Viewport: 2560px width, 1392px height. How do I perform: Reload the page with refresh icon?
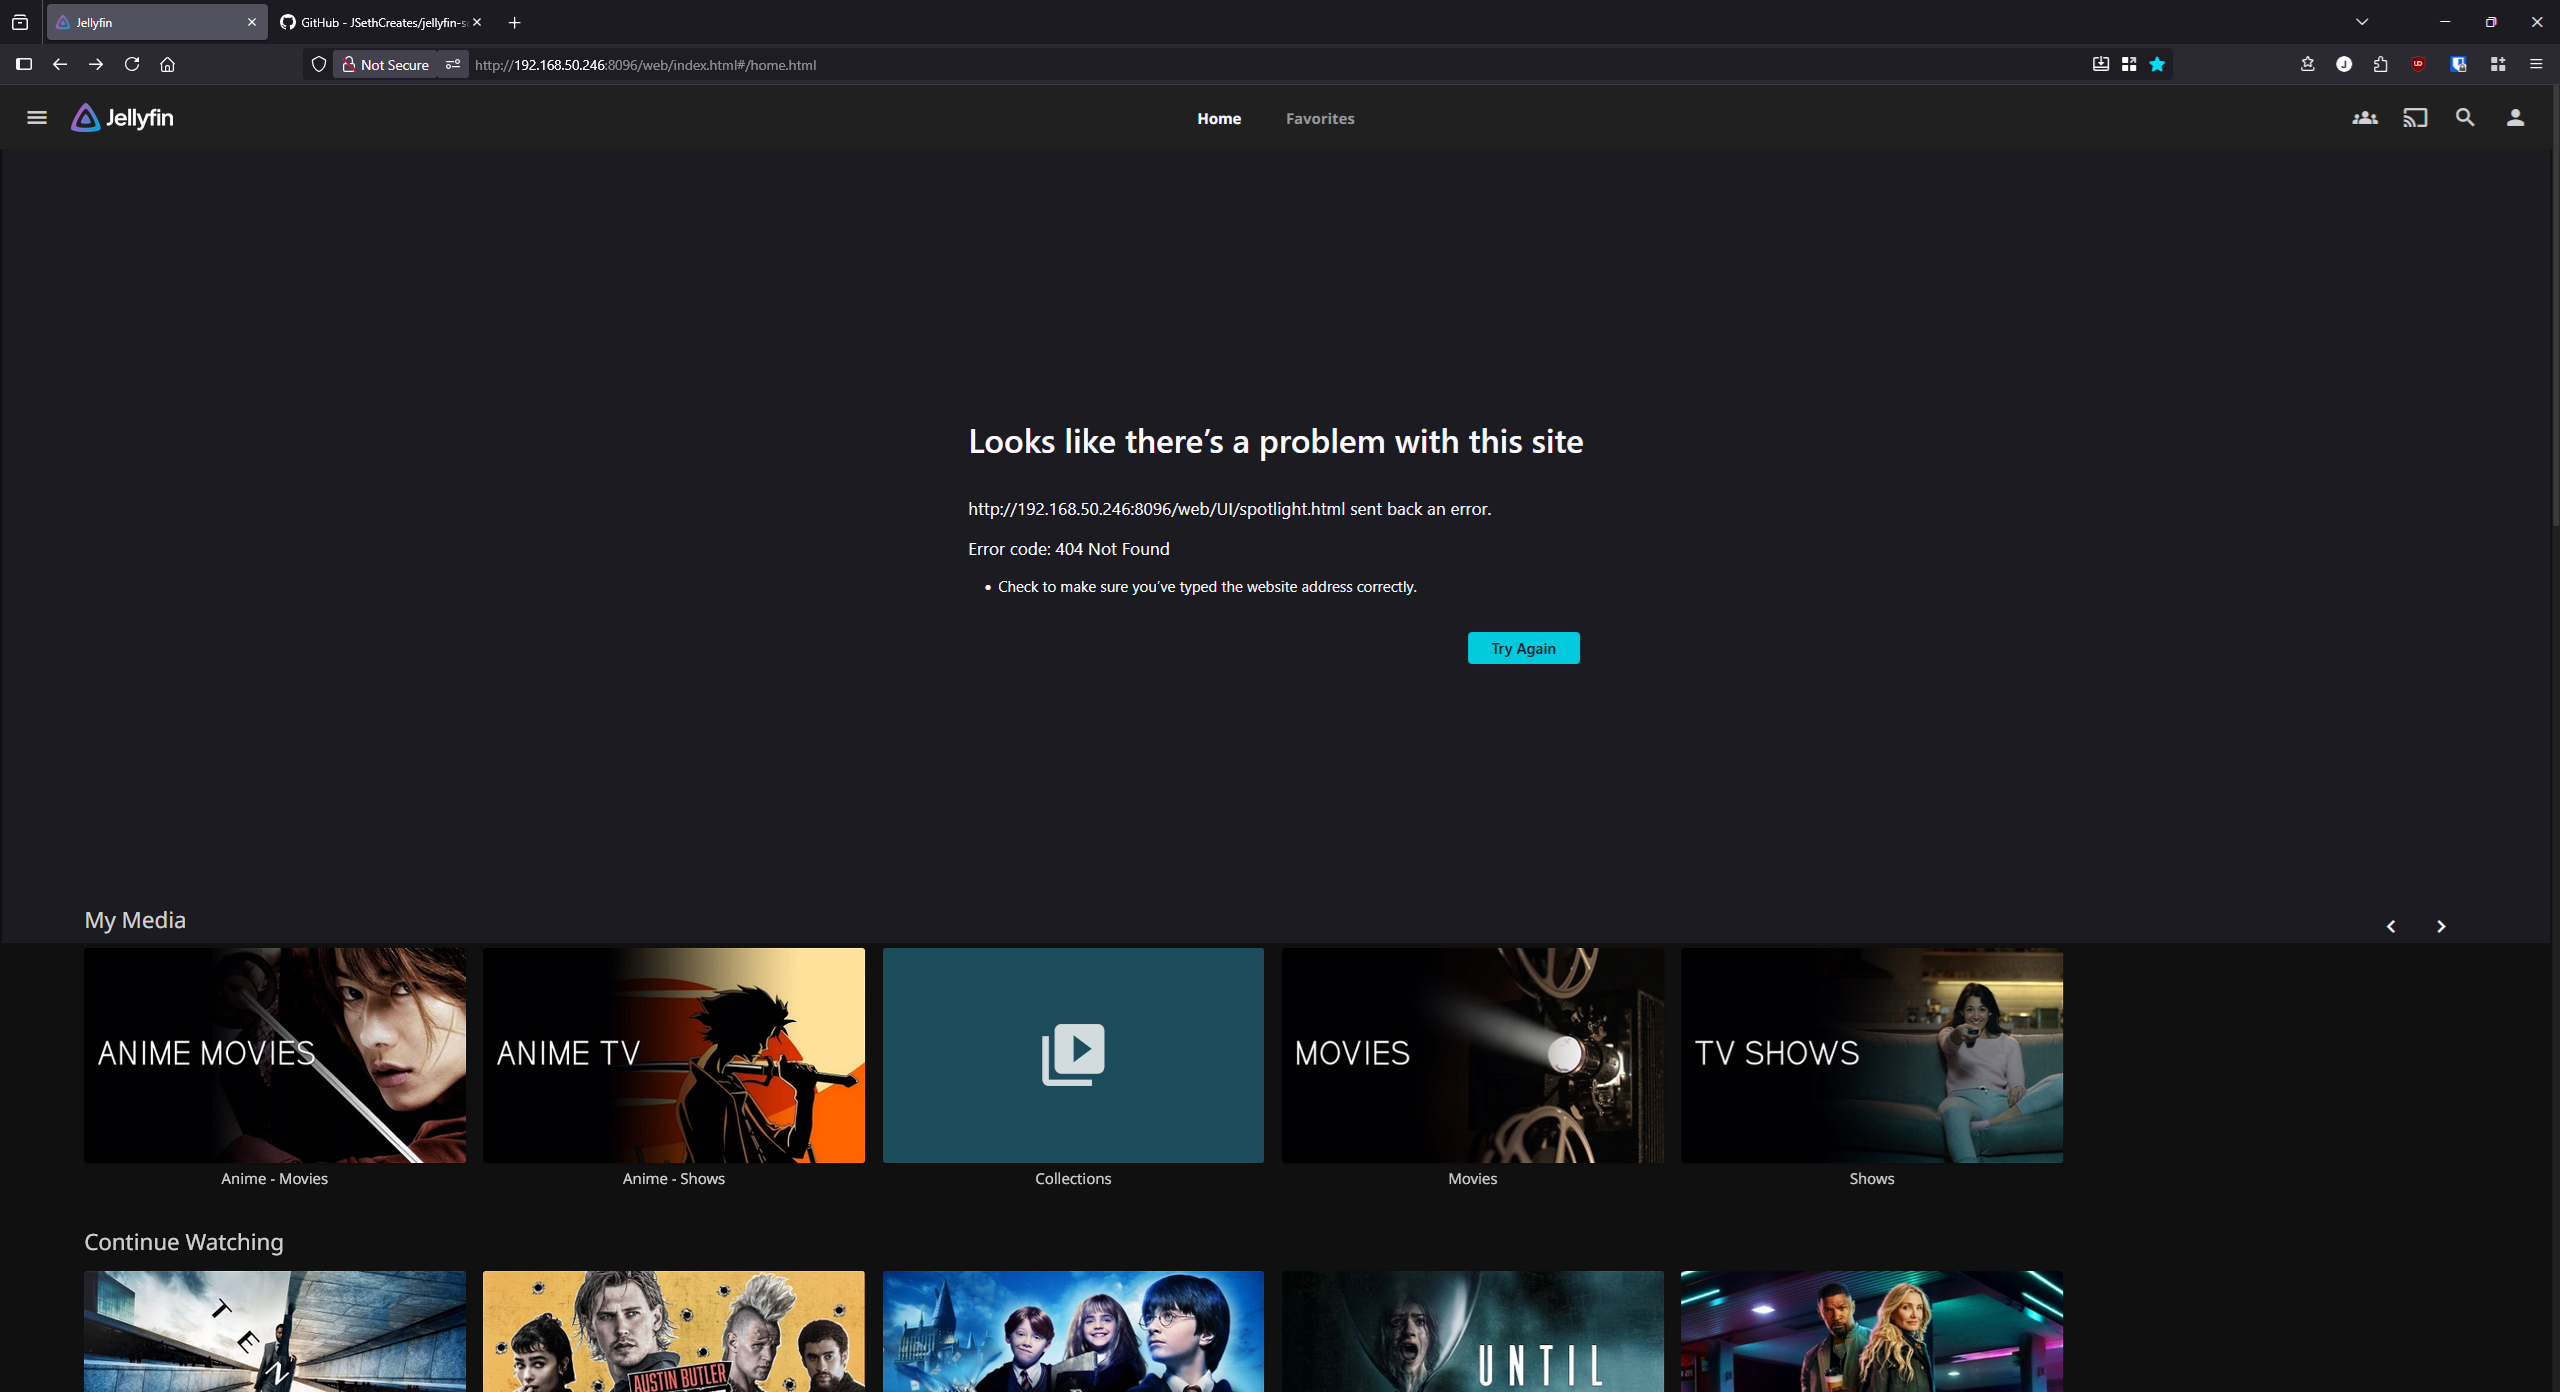pos(132,64)
